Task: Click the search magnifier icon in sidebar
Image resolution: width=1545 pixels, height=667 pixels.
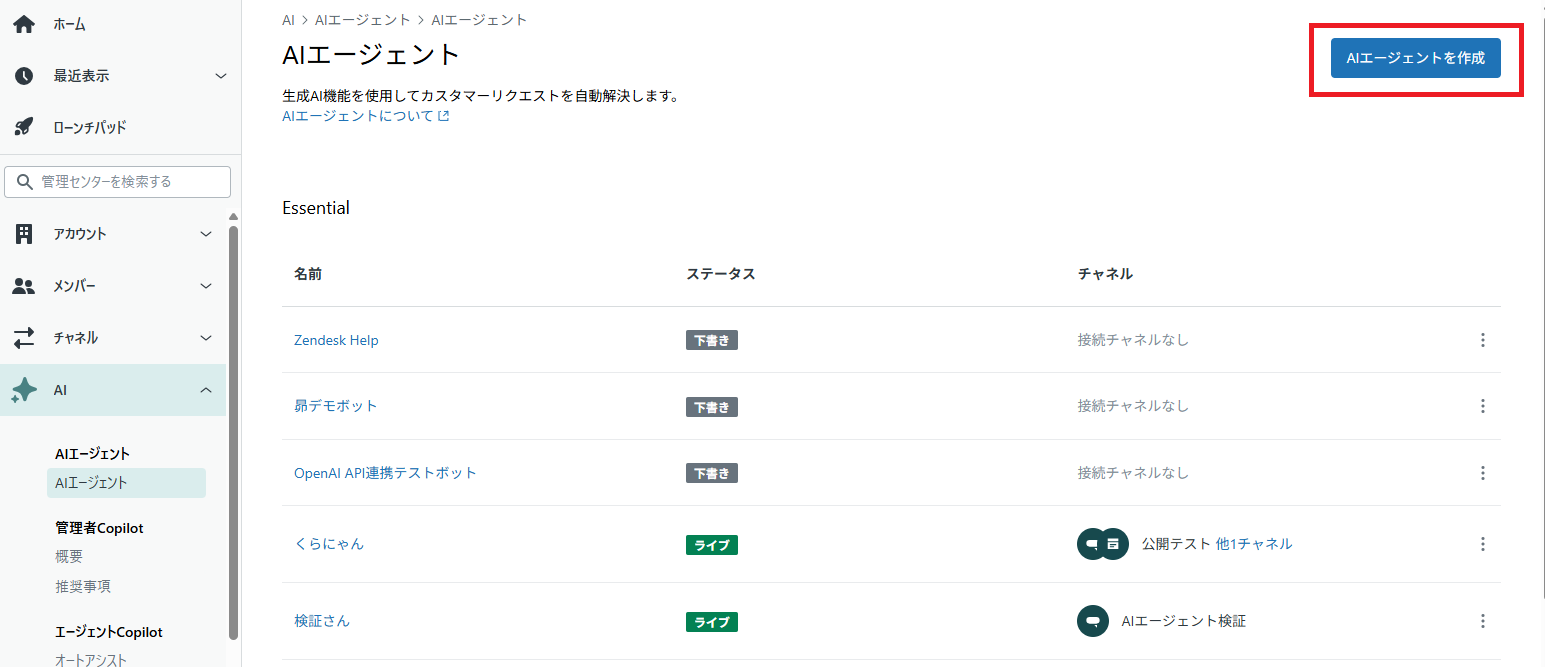Action: pyautogui.click(x=25, y=181)
